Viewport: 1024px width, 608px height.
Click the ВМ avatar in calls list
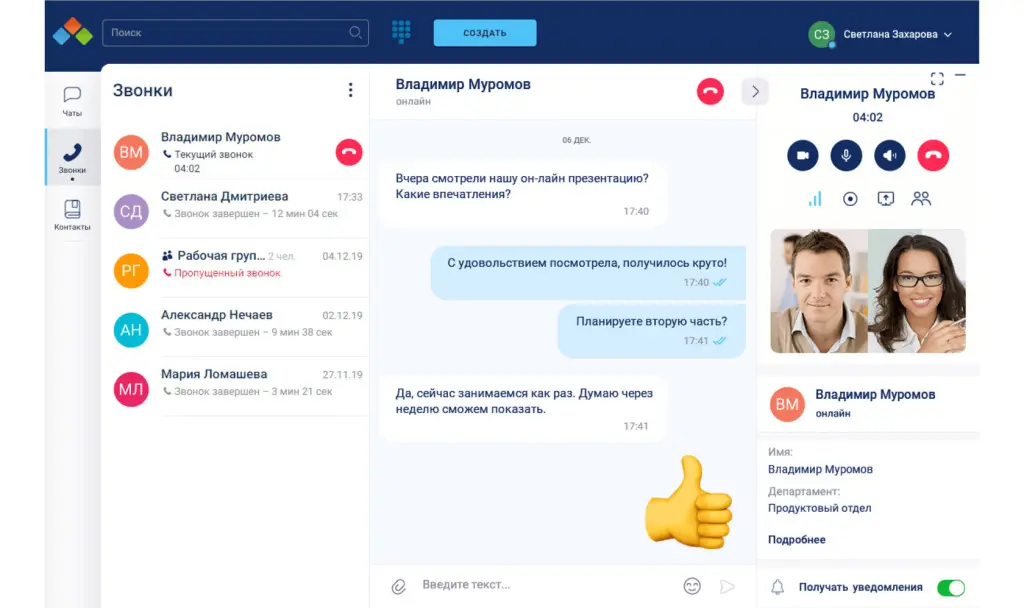131,152
